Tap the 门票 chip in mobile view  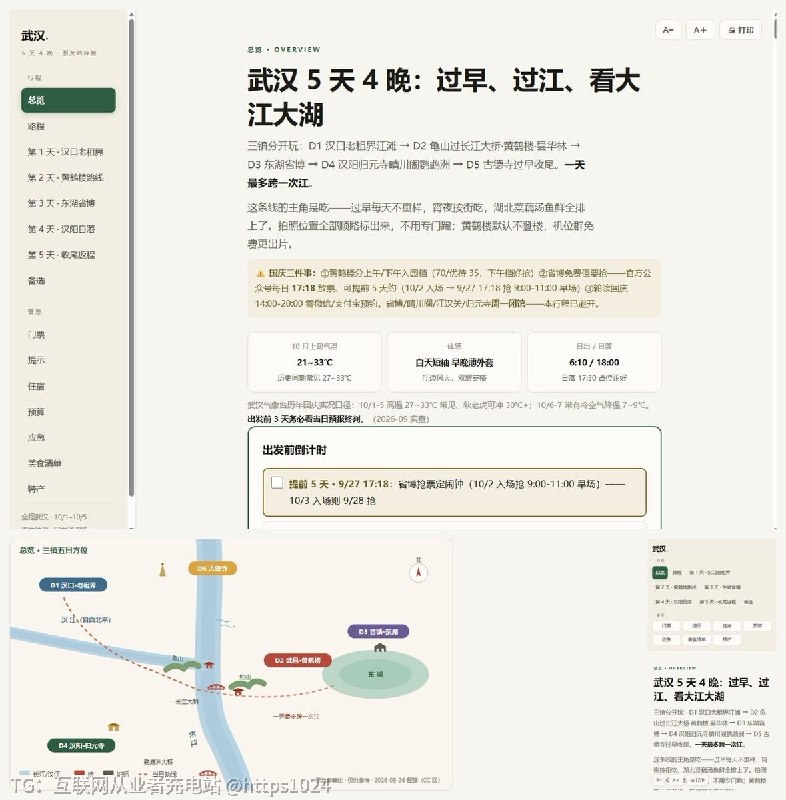pyautogui.click(x=666, y=626)
